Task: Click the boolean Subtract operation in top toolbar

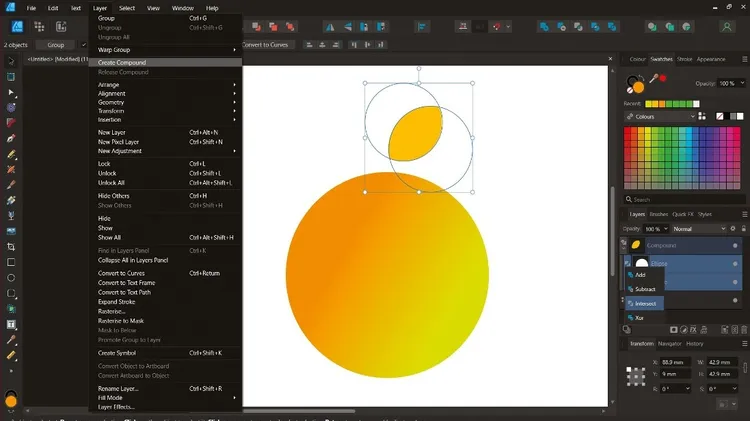Action: coord(561,27)
